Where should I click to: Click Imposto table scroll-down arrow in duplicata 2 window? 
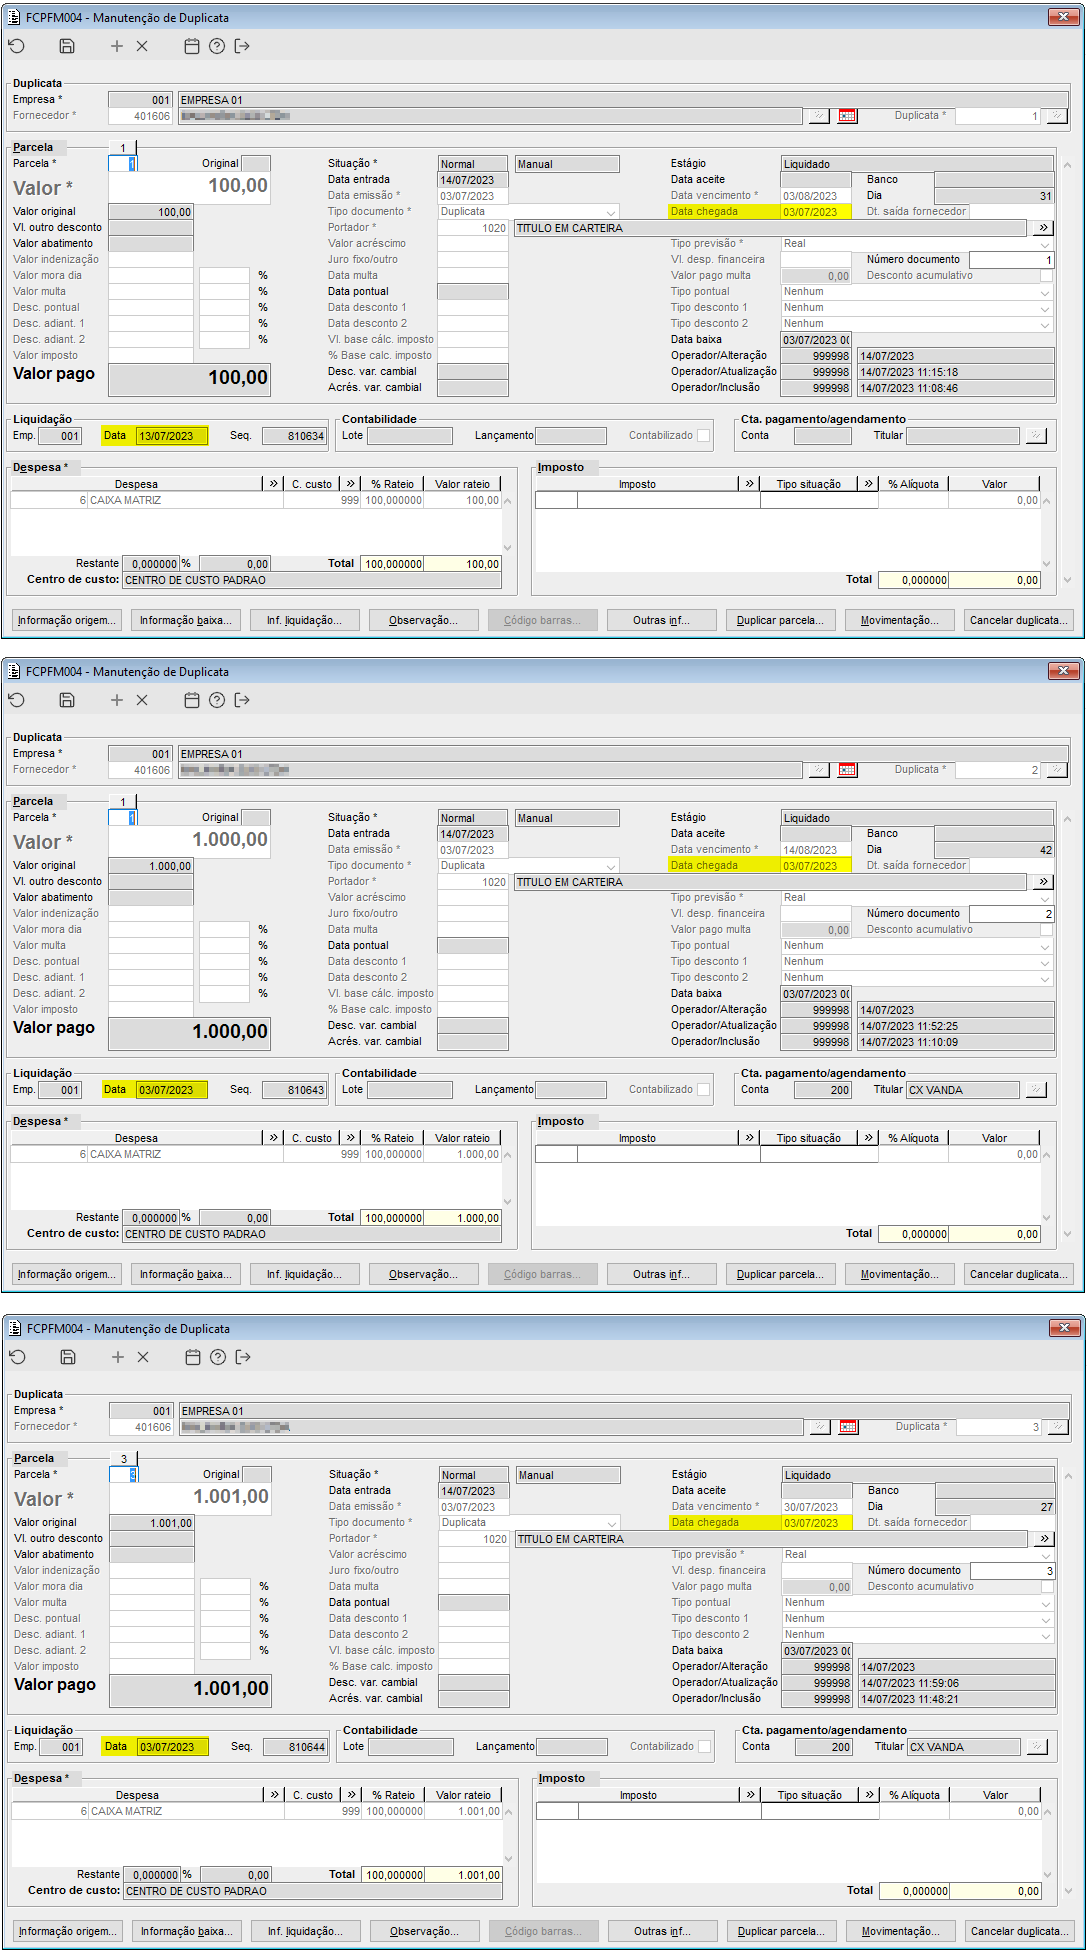(1046, 1217)
